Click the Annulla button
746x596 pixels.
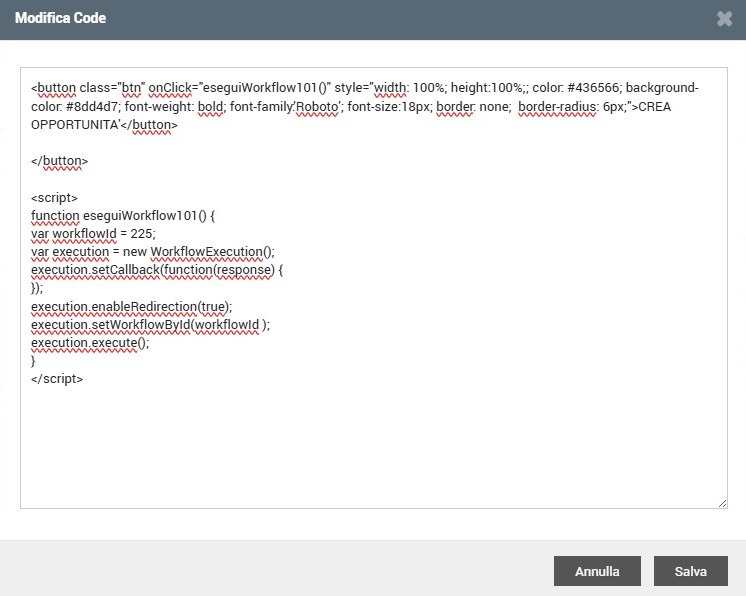(597, 571)
